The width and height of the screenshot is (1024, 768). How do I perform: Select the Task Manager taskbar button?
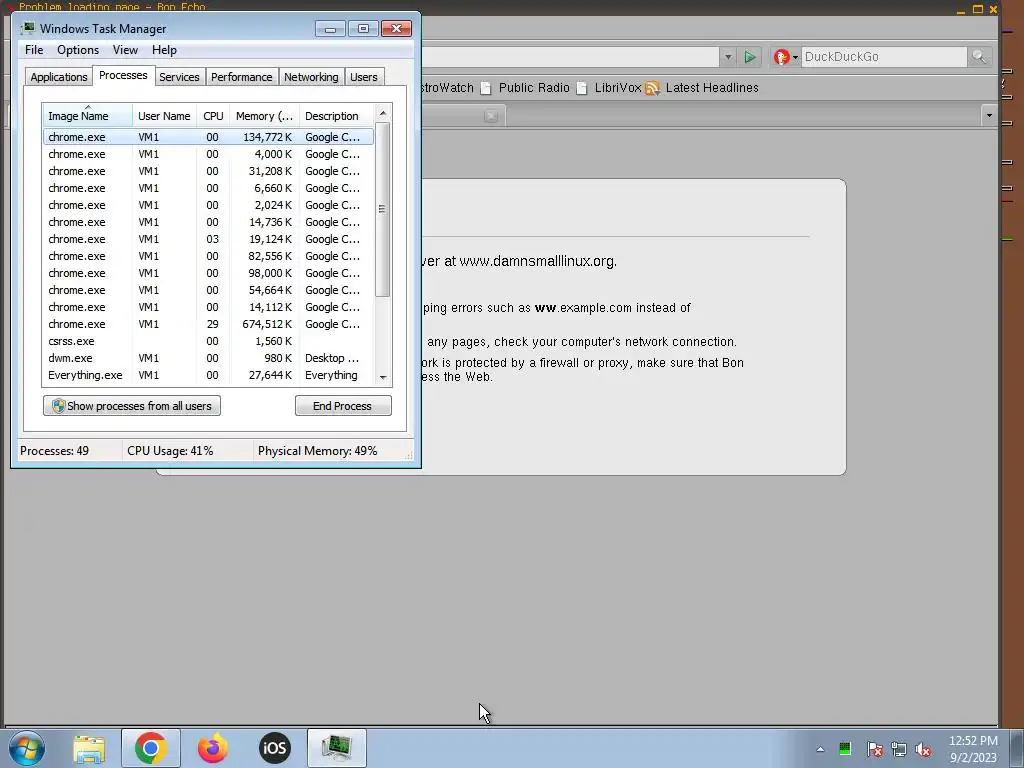[x=336, y=748]
